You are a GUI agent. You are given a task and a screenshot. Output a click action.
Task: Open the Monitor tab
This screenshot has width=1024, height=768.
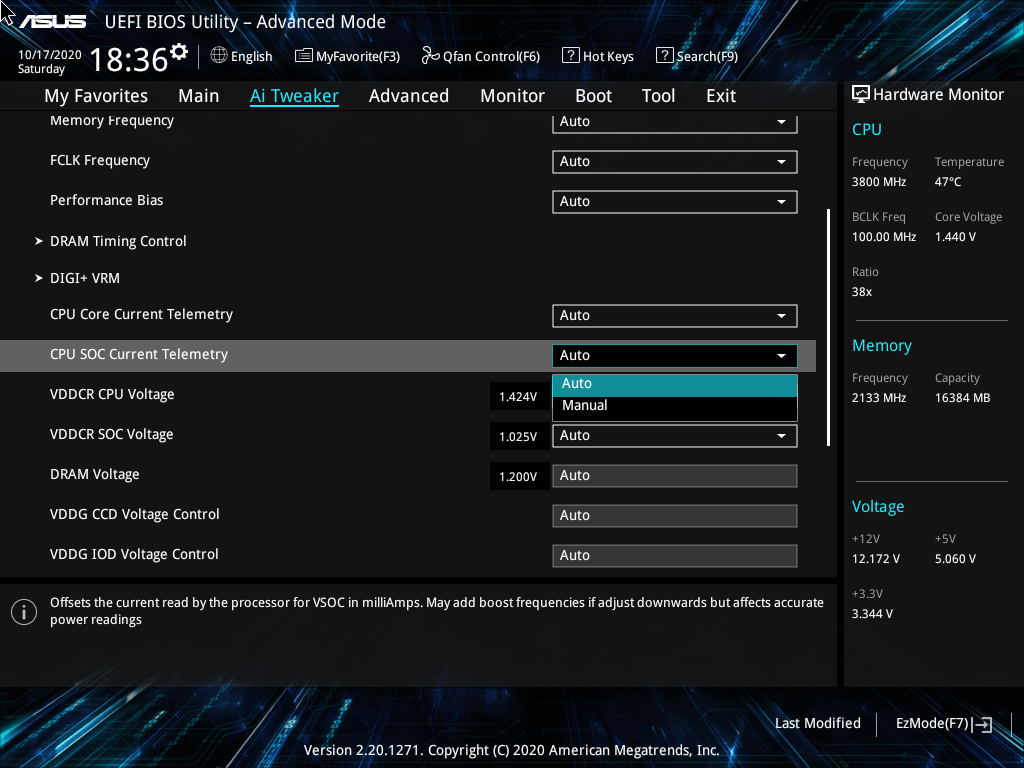pos(512,96)
